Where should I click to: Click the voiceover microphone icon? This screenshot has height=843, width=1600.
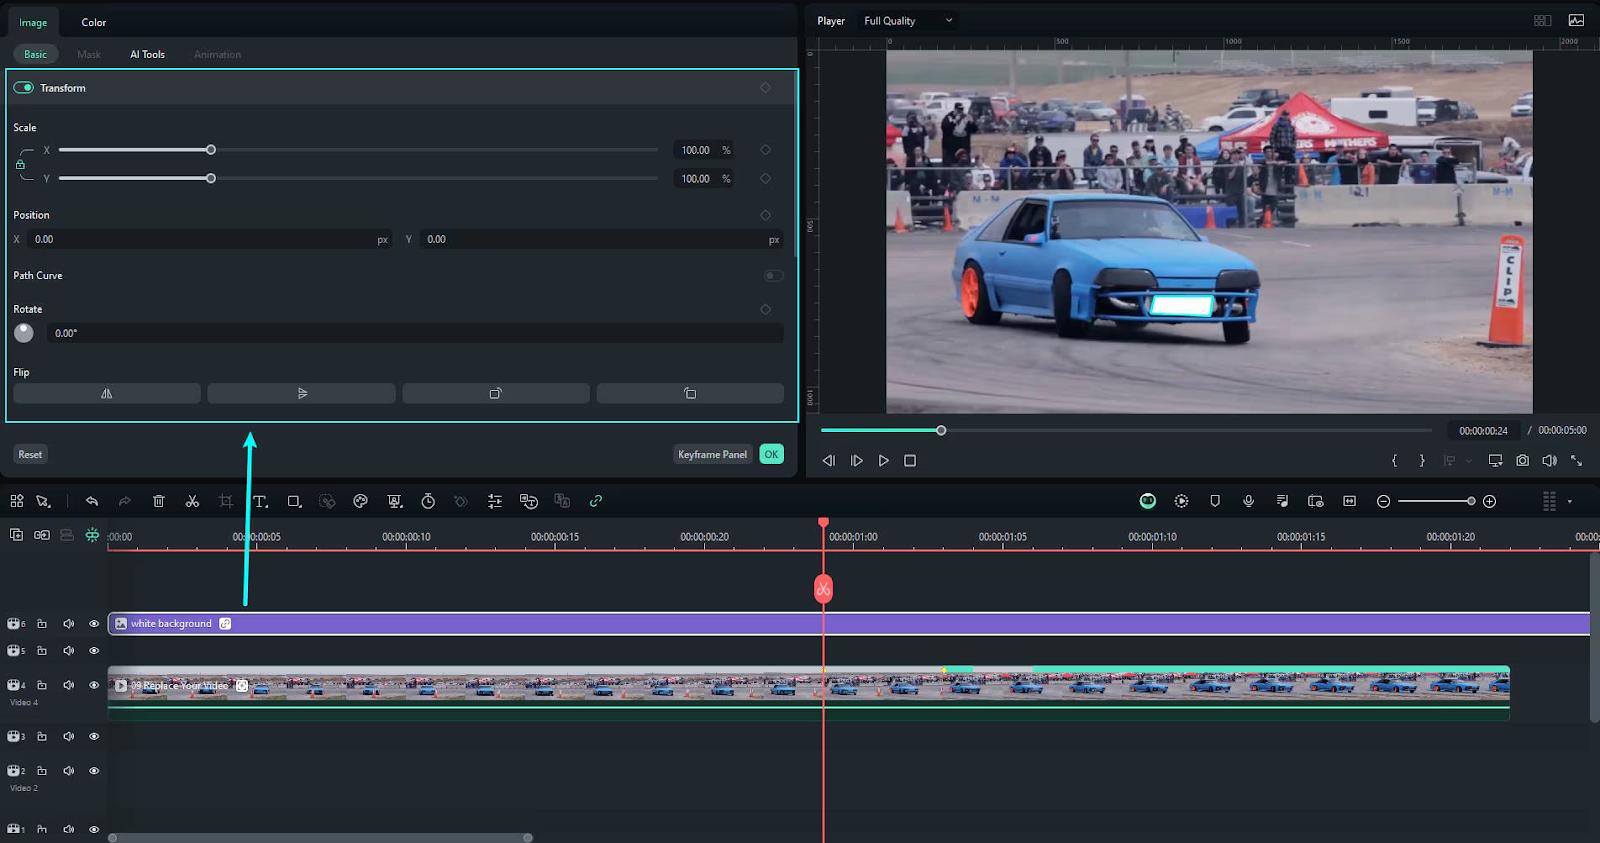coord(1249,501)
